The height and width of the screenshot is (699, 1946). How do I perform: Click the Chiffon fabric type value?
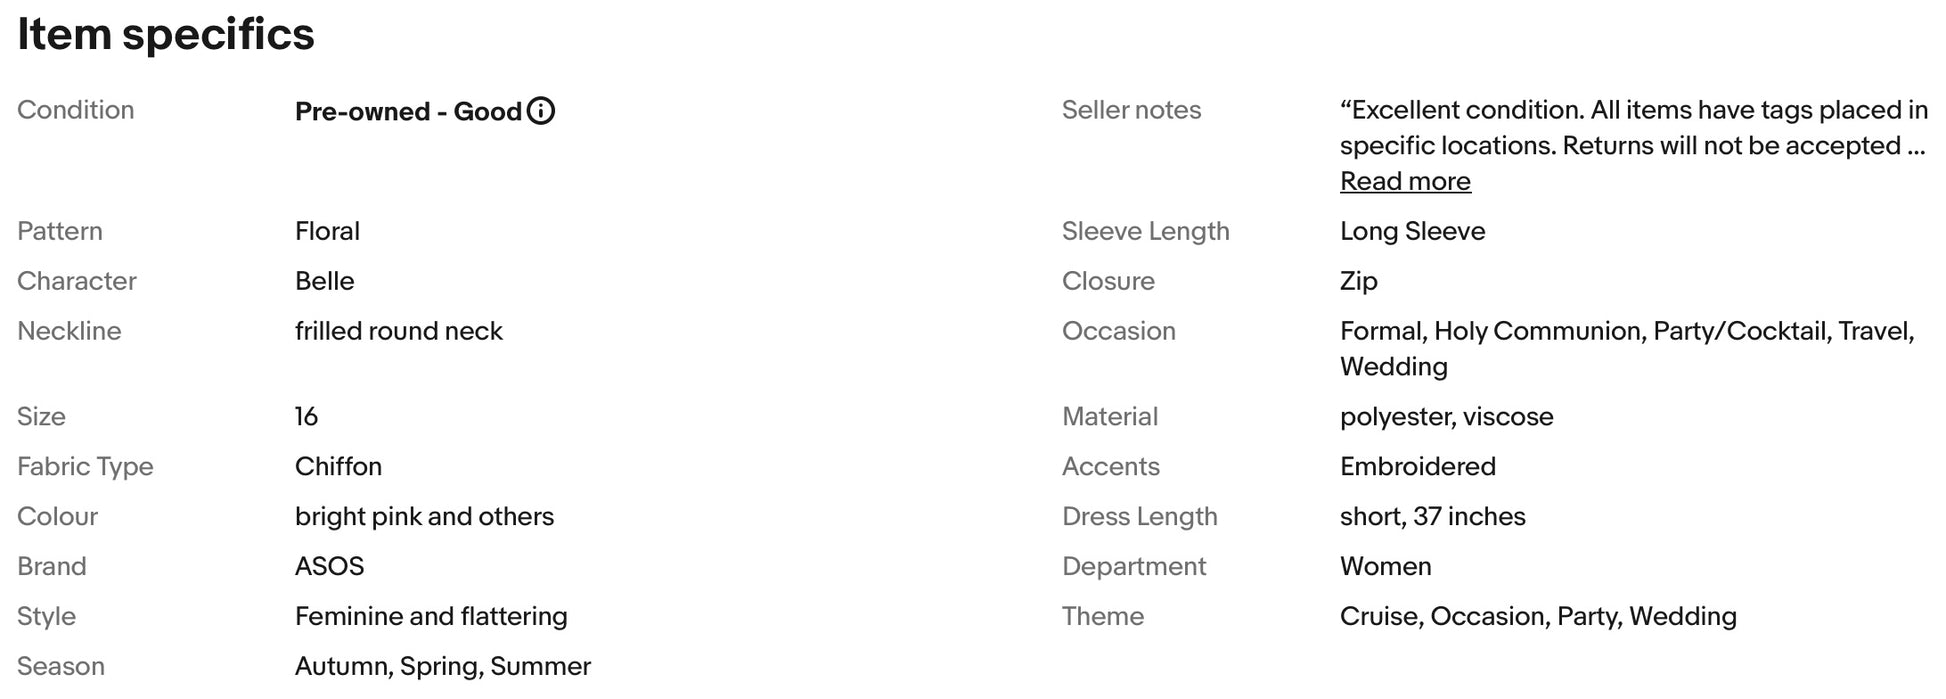pyautogui.click(x=338, y=466)
